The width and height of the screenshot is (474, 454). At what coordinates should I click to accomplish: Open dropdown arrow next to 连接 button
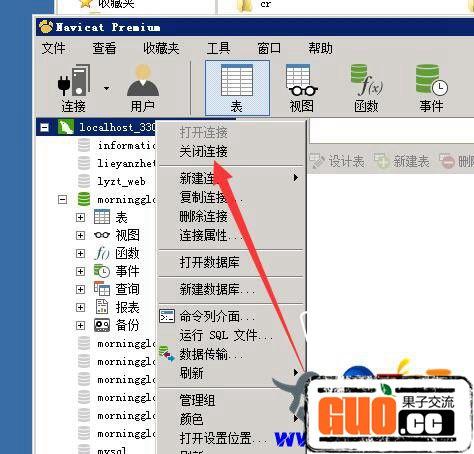pos(106,88)
